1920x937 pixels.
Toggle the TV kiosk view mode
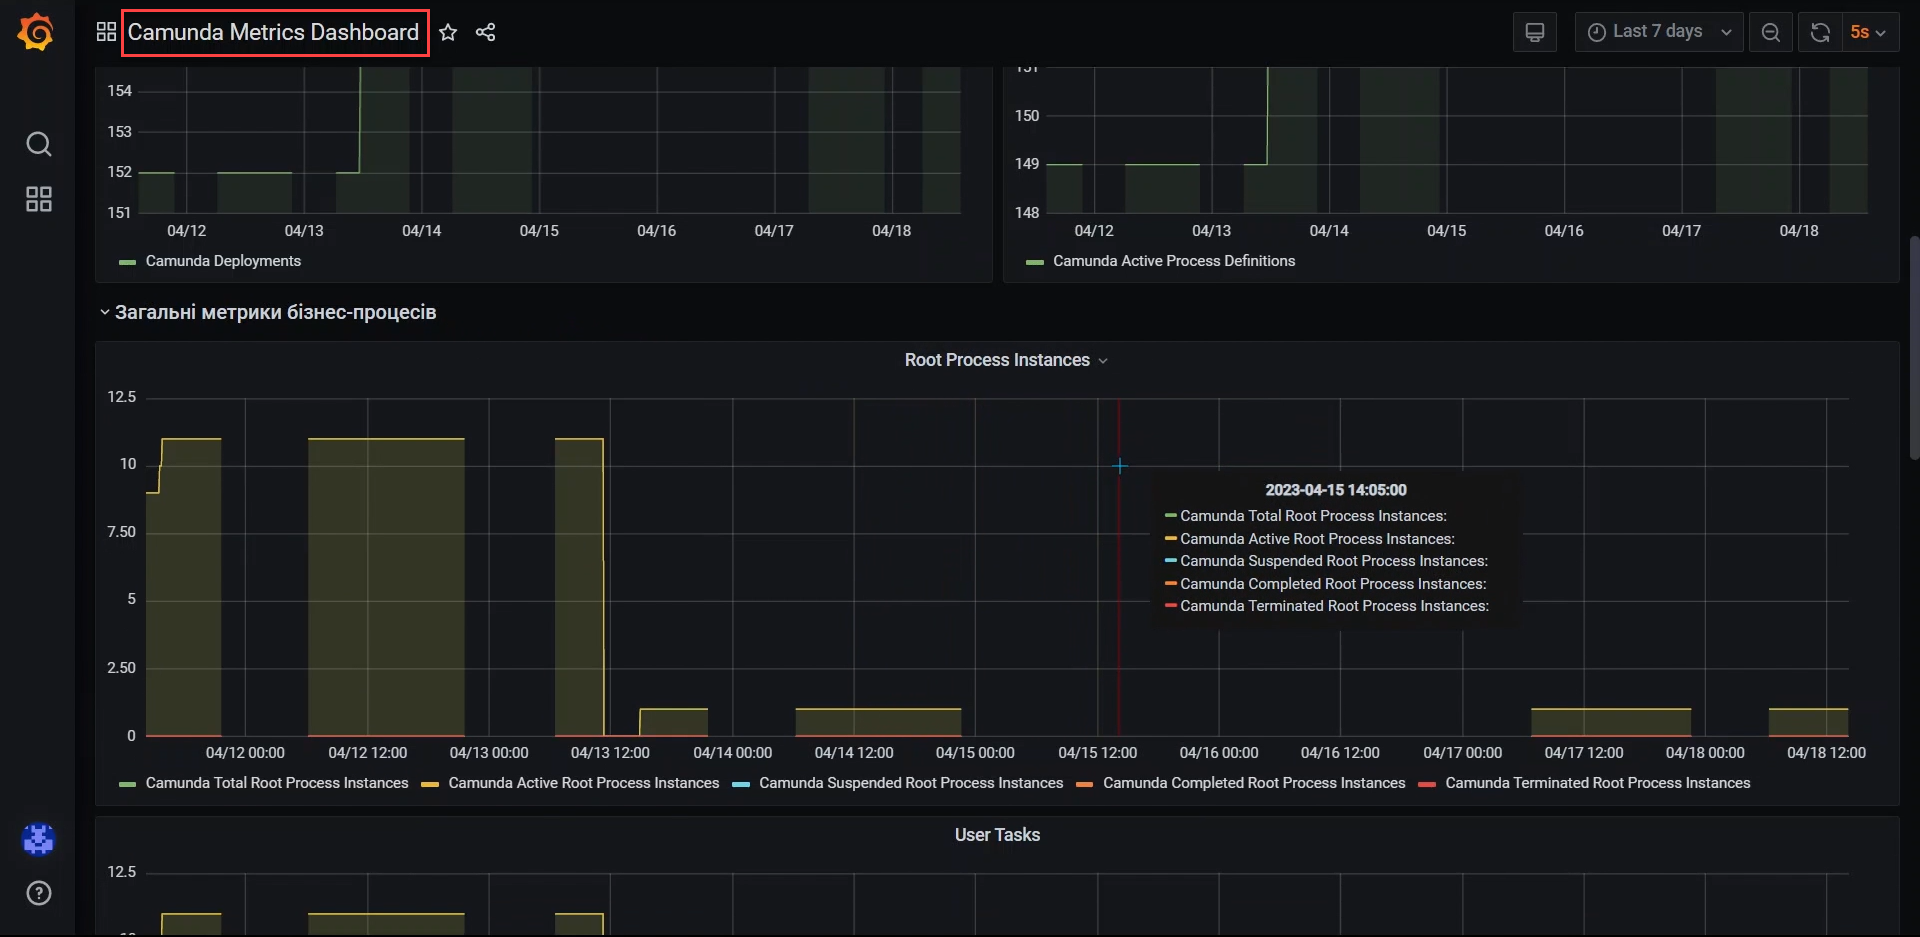tap(1534, 32)
